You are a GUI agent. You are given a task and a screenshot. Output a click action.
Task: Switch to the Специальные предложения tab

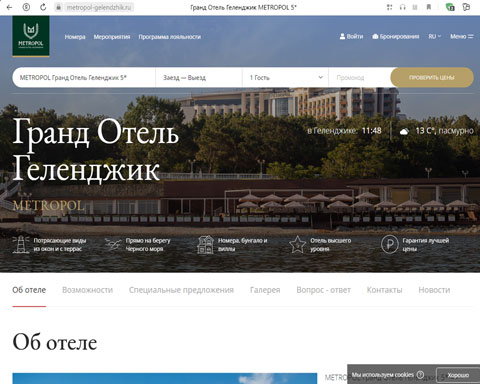click(x=181, y=290)
